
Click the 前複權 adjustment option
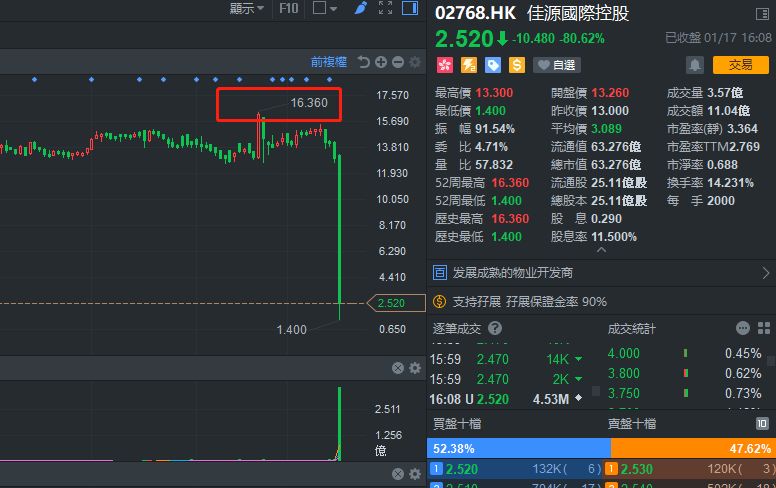pyautogui.click(x=328, y=62)
